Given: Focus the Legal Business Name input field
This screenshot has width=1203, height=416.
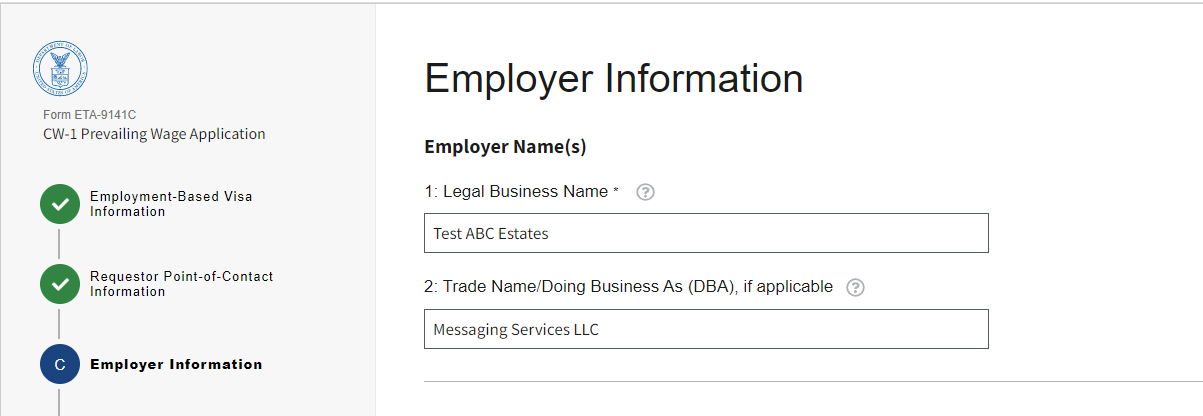Looking at the screenshot, I should (706, 233).
